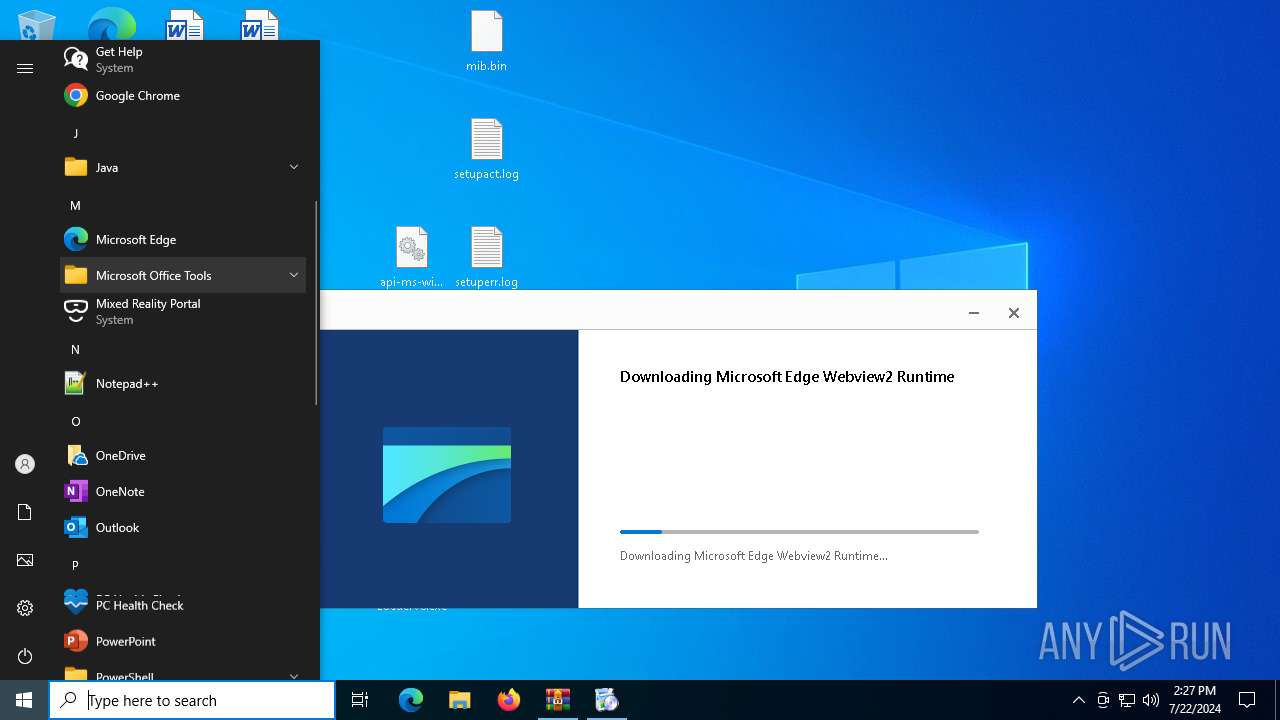This screenshot has height=720, width=1280.
Task: Click the Start menu app list scrollbar
Action: pyautogui.click(x=316, y=302)
